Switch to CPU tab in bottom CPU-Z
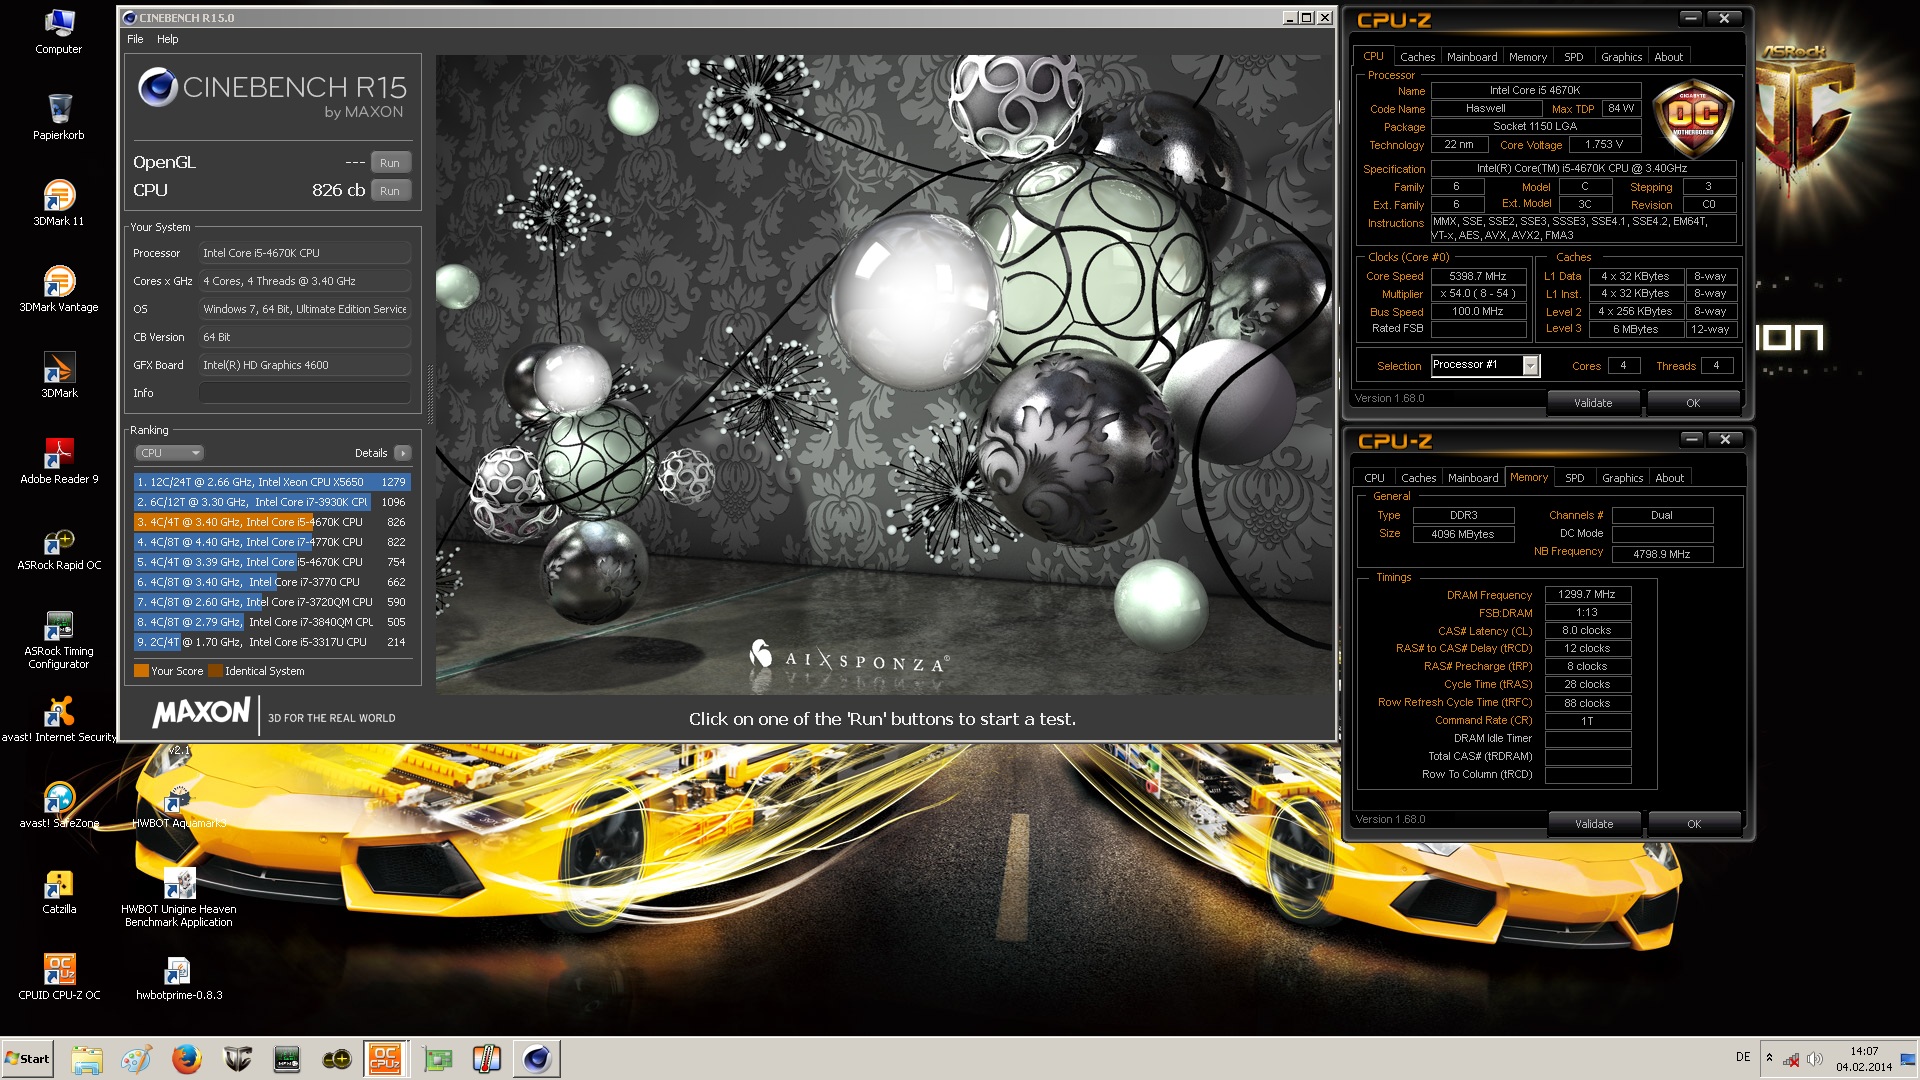The width and height of the screenshot is (1920, 1080). point(1374,478)
